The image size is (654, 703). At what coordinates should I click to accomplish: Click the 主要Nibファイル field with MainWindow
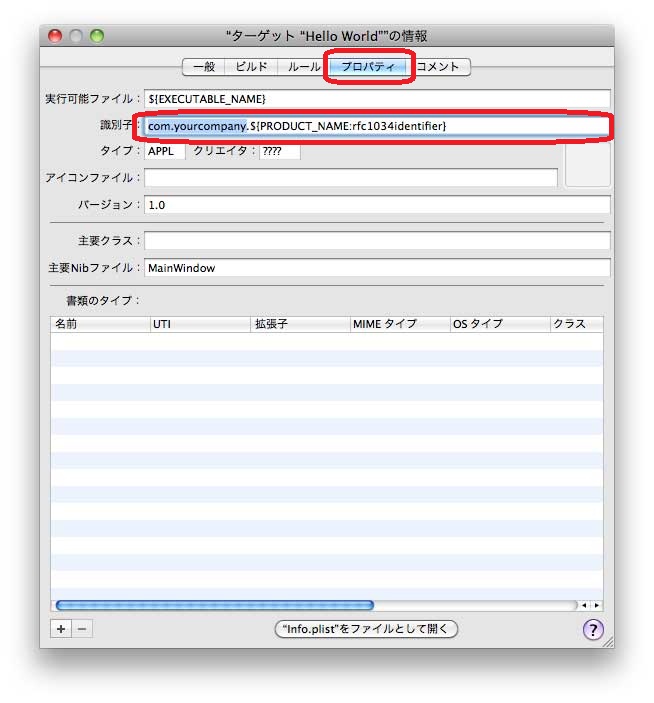[x=376, y=268]
